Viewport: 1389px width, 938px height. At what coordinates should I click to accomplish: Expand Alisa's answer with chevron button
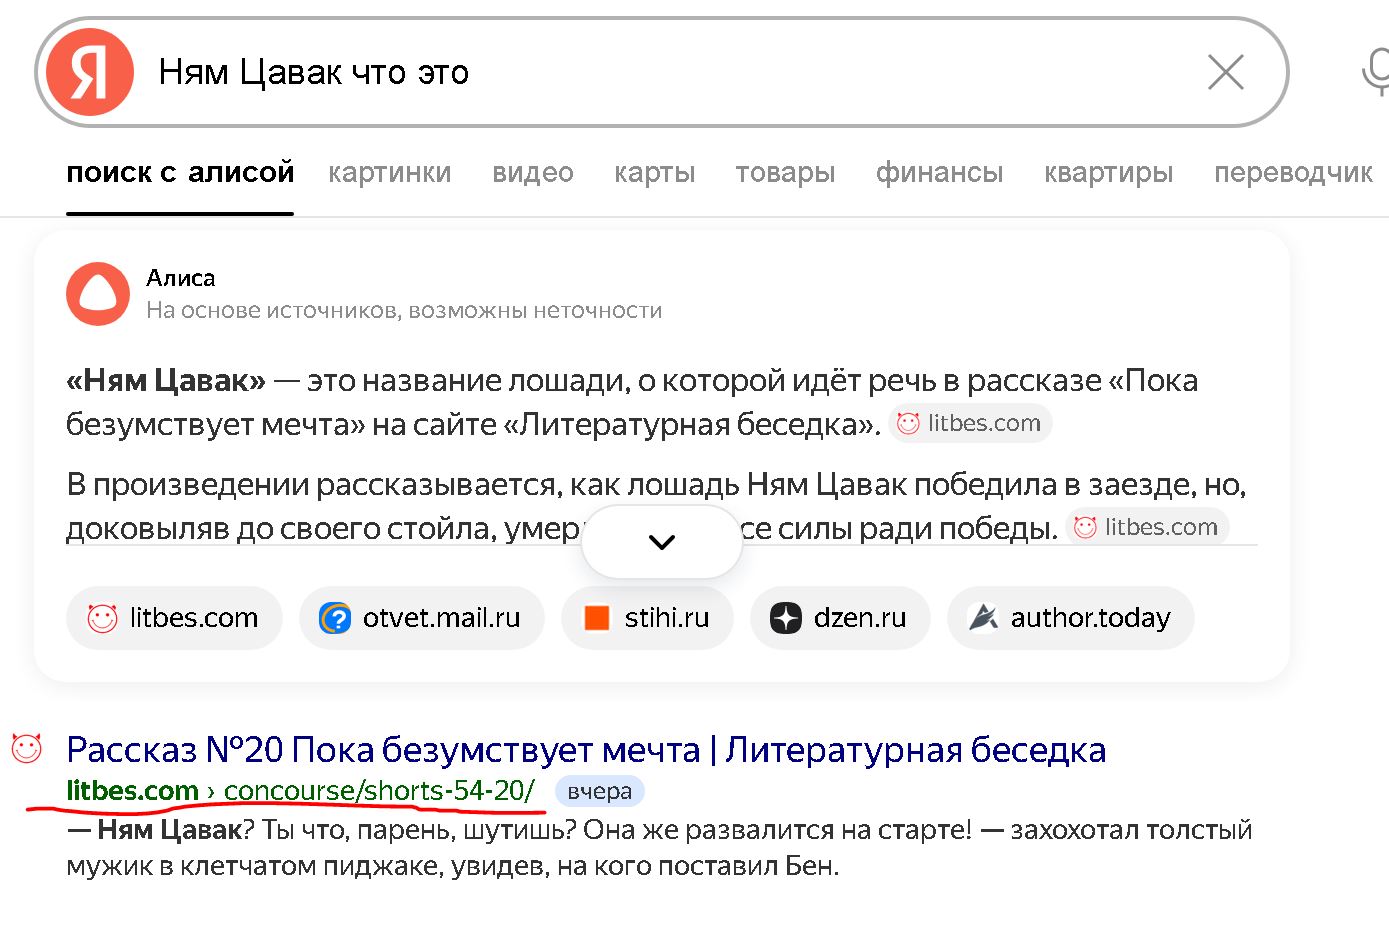tap(662, 542)
